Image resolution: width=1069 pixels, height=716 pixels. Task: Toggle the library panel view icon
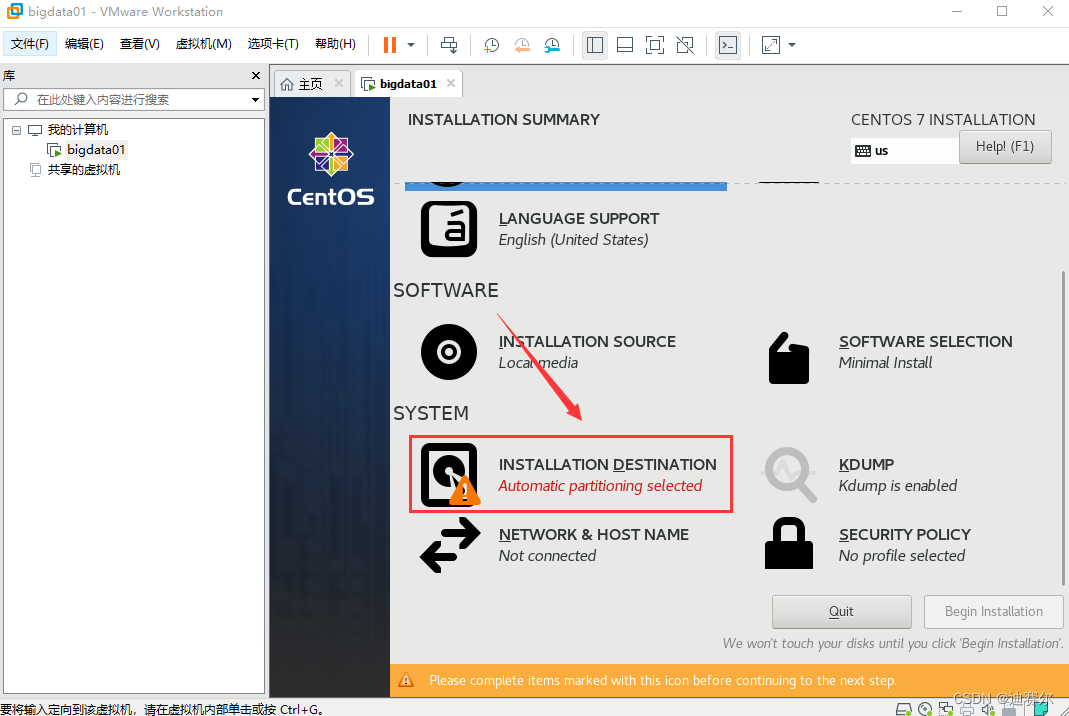594,45
